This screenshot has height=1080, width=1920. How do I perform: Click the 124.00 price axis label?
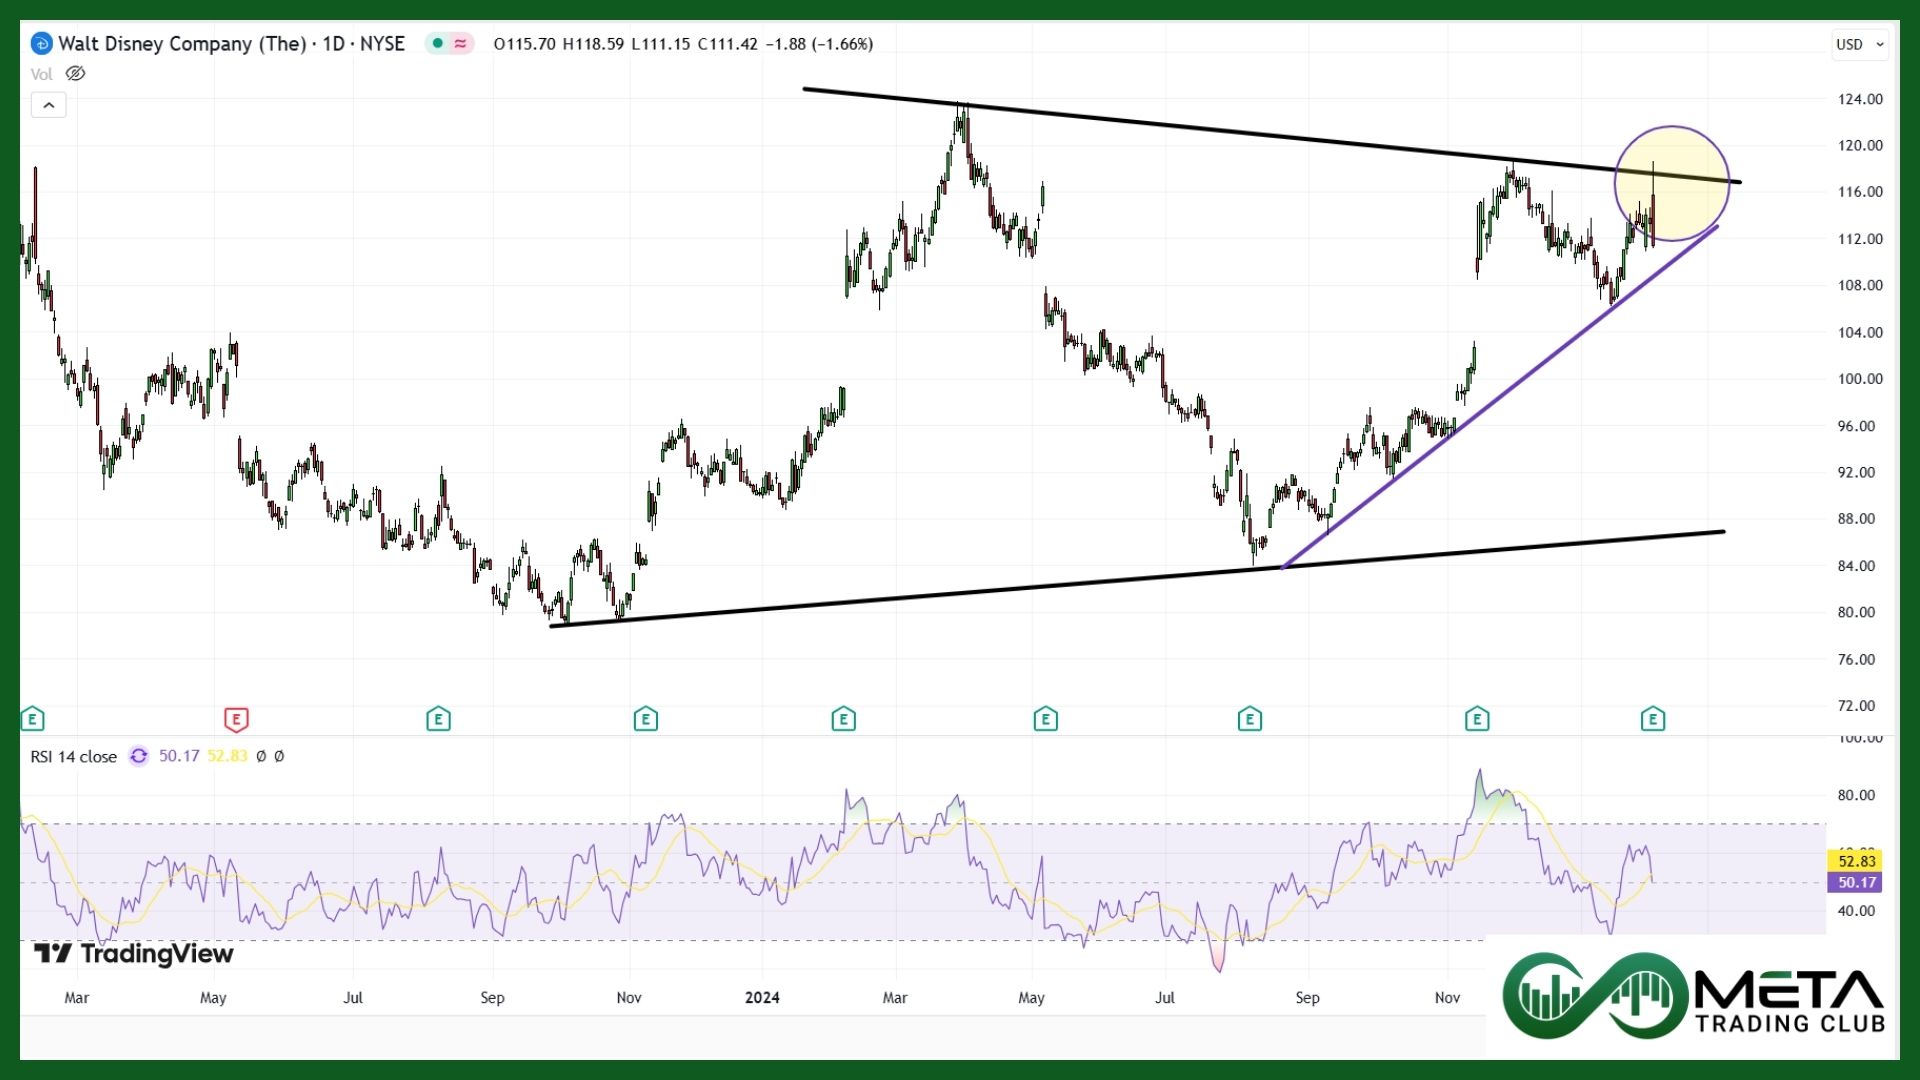[x=1860, y=99]
